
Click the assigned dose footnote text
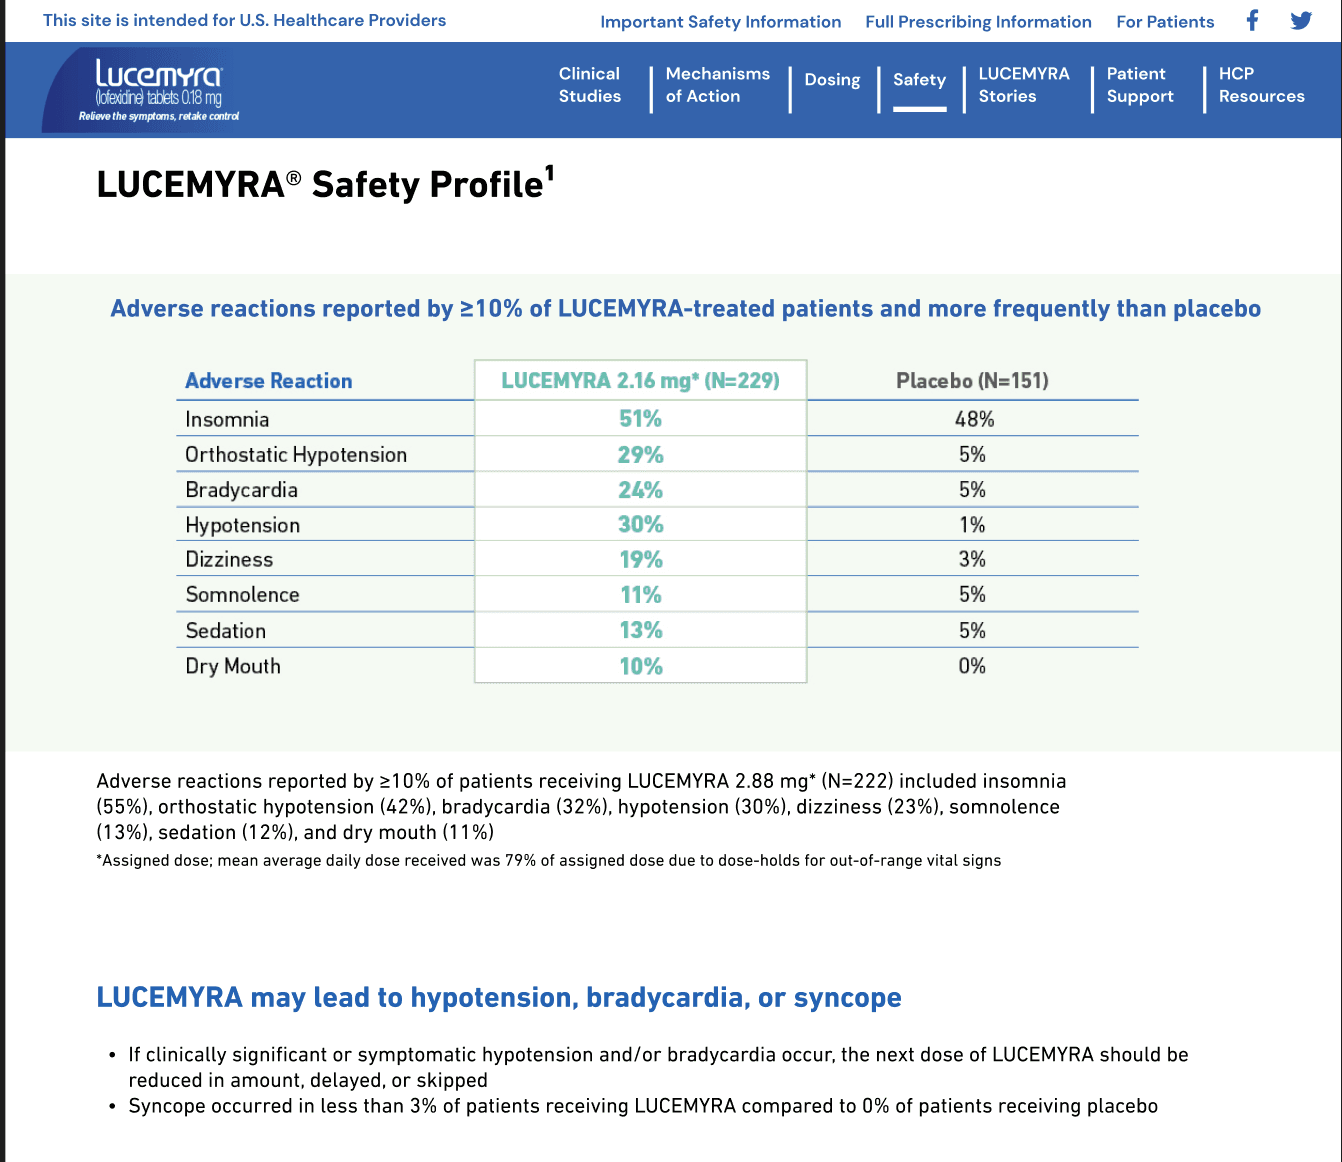[x=549, y=861]
